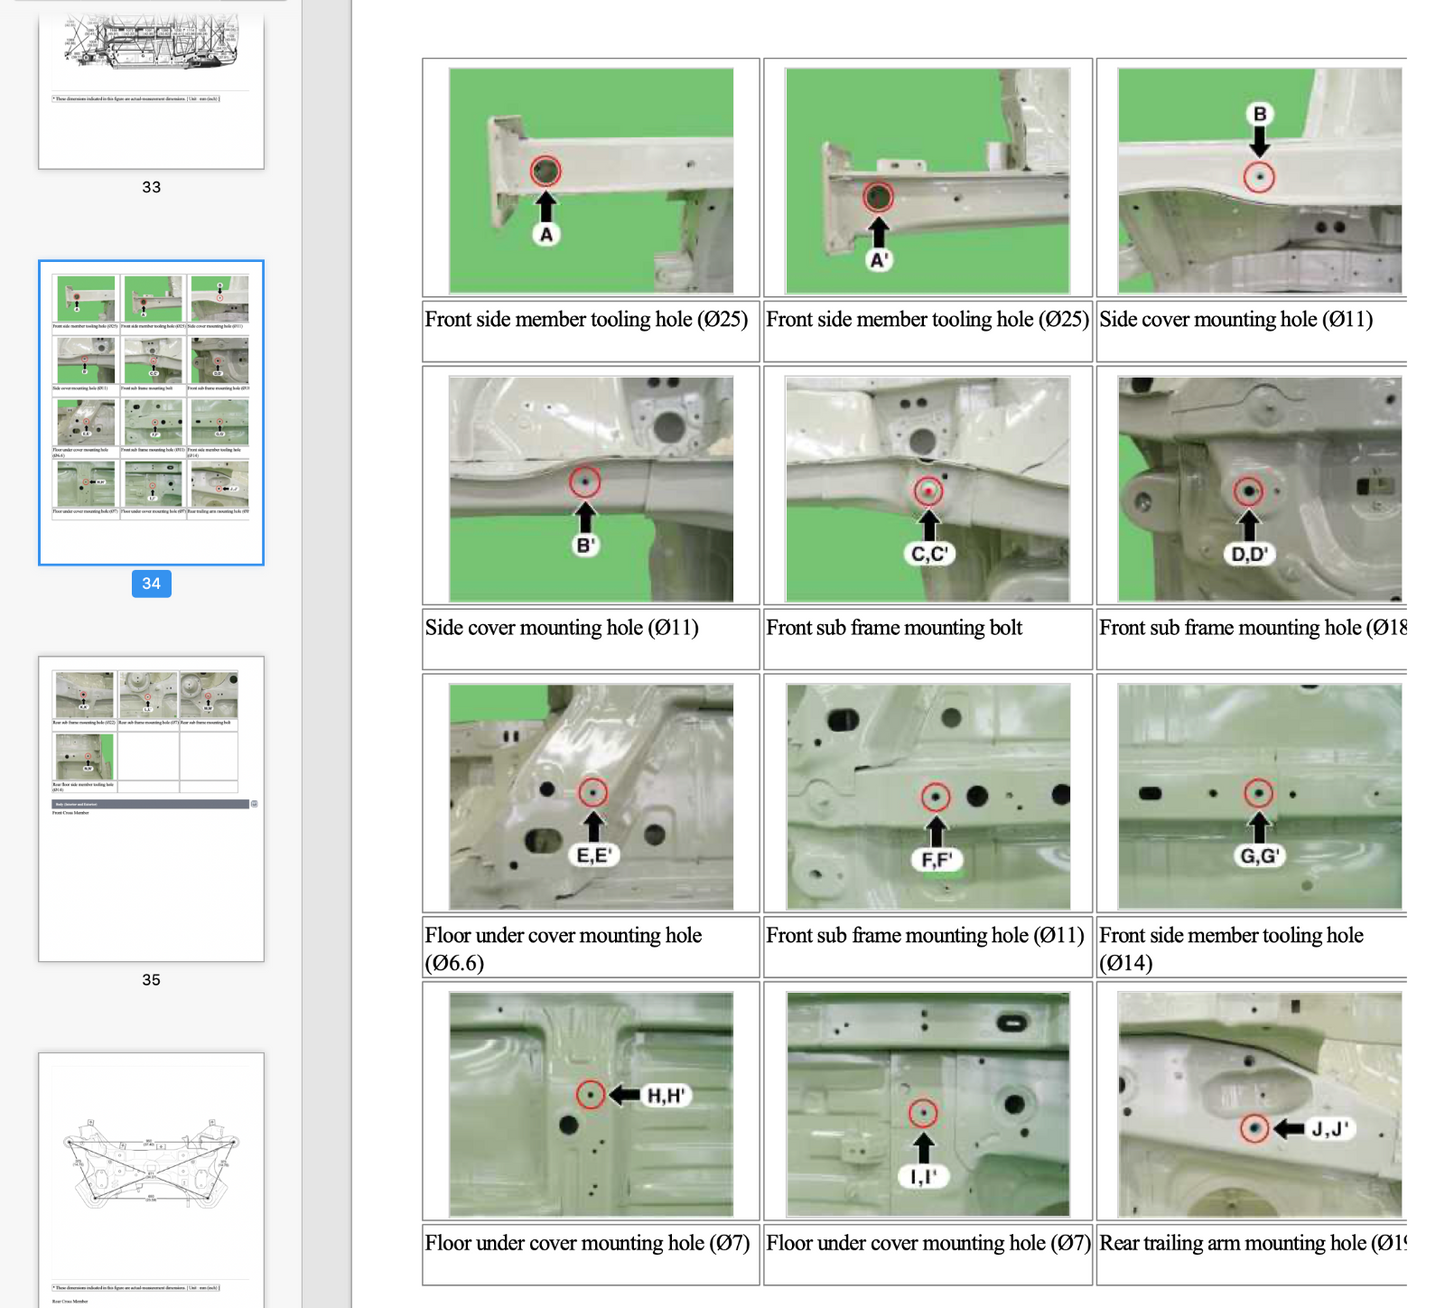Click the photo labeled B'
1445x1308 pixels.
click(x=591, y=489)
